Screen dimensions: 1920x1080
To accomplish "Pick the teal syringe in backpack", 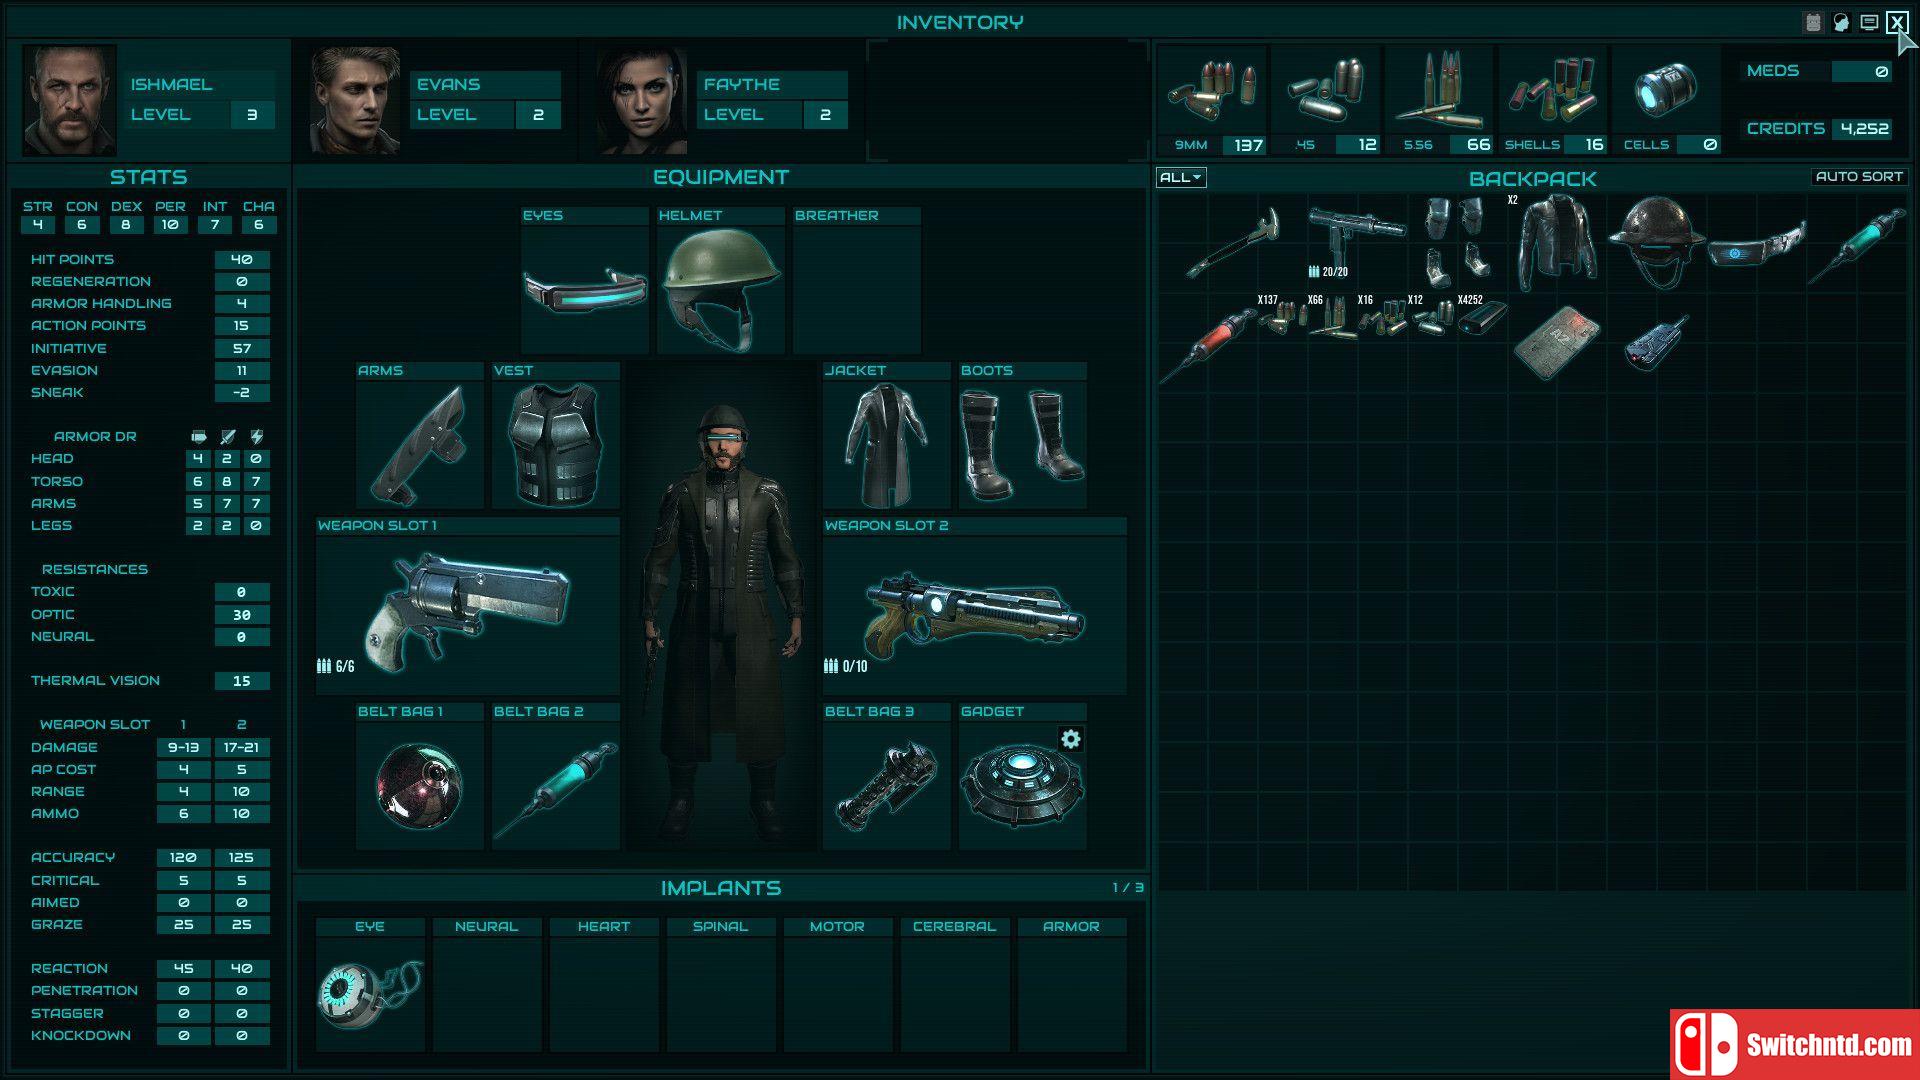I will coord(1857,245).
